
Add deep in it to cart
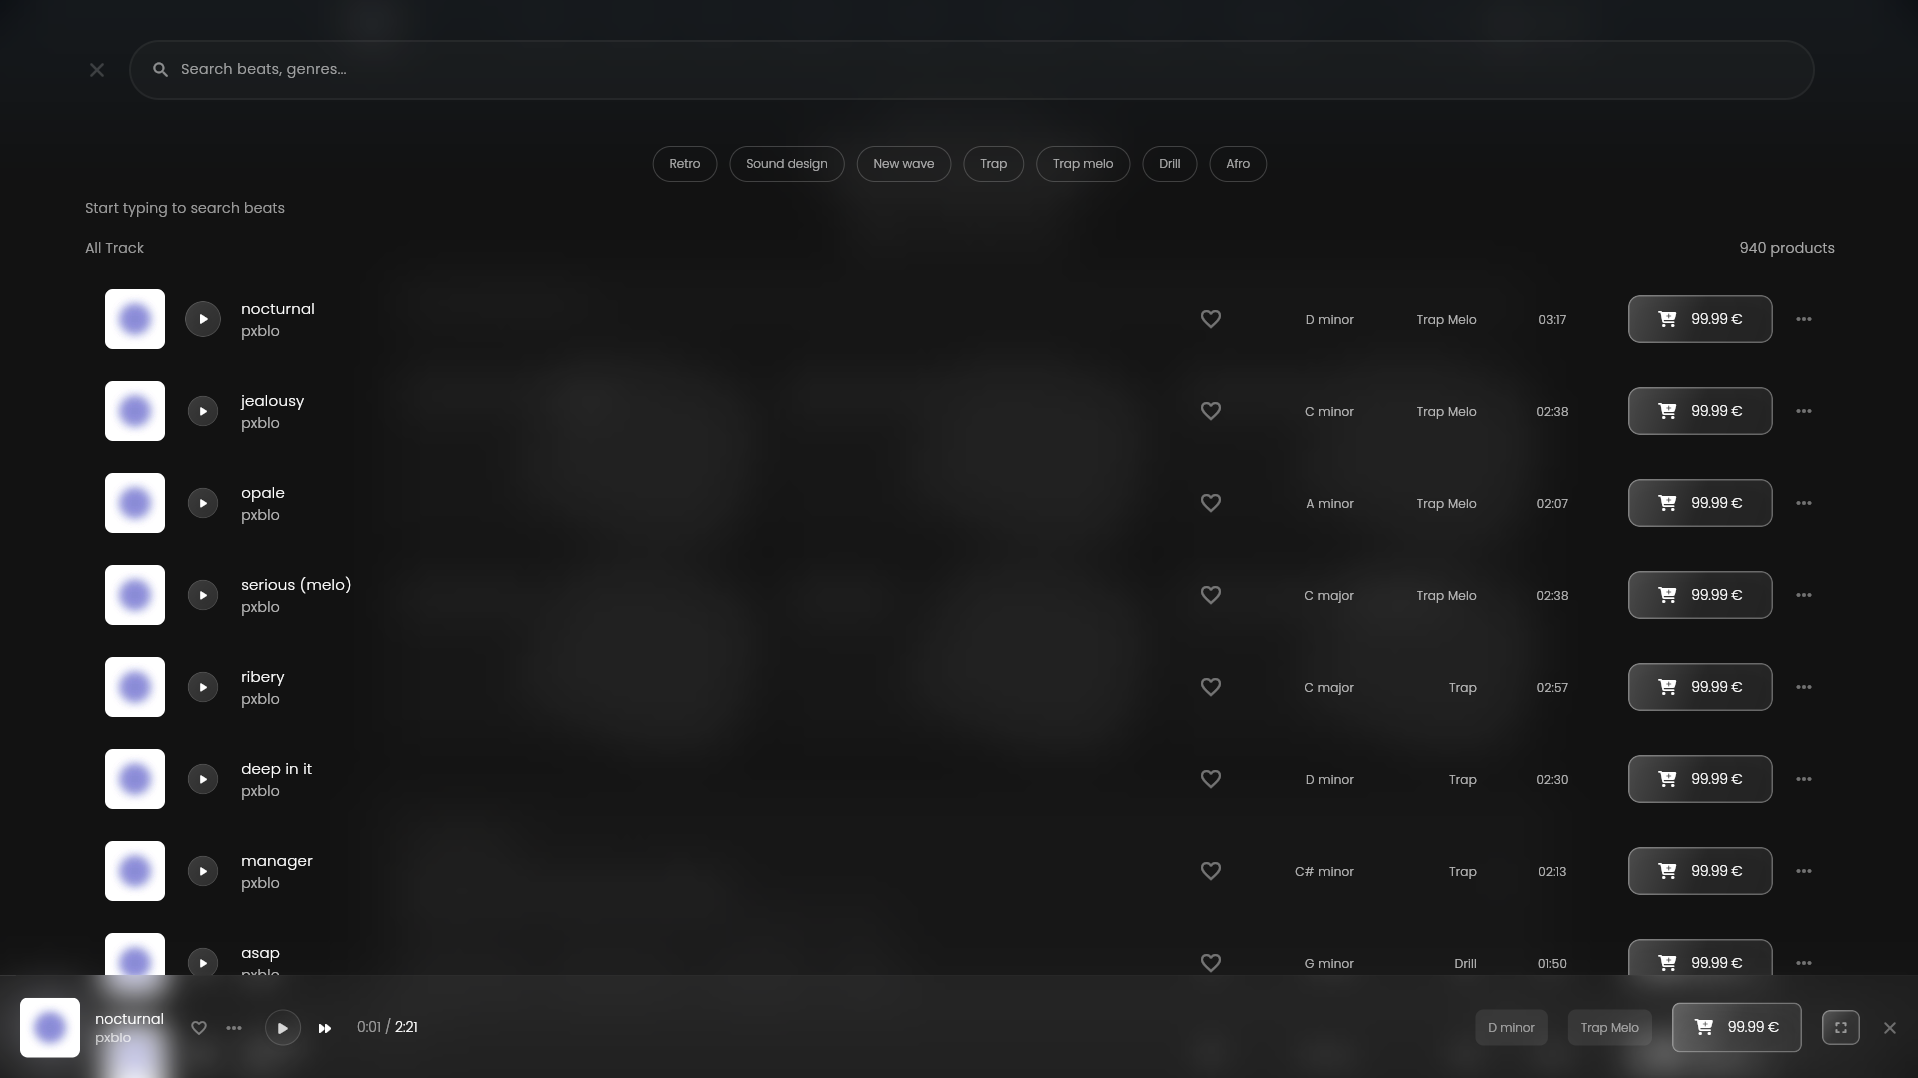(x=1700, y=779)
